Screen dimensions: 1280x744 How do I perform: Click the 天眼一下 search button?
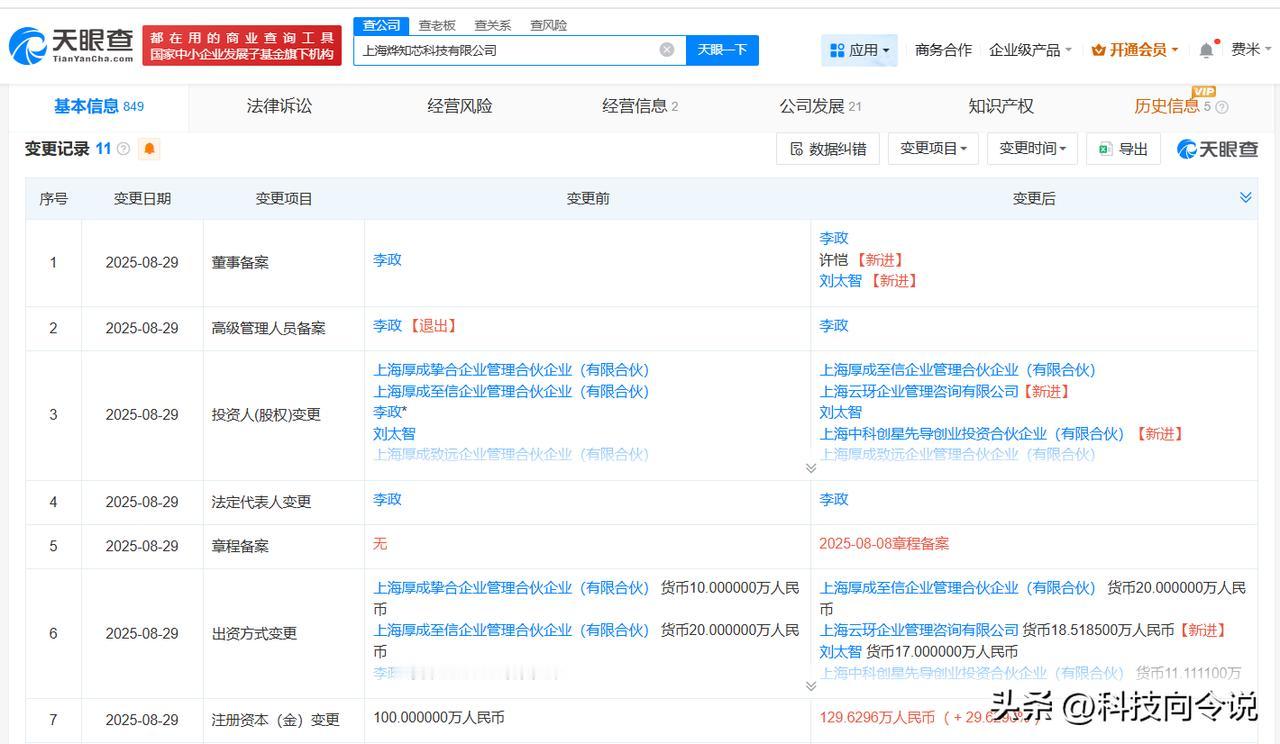coord(722,50)
